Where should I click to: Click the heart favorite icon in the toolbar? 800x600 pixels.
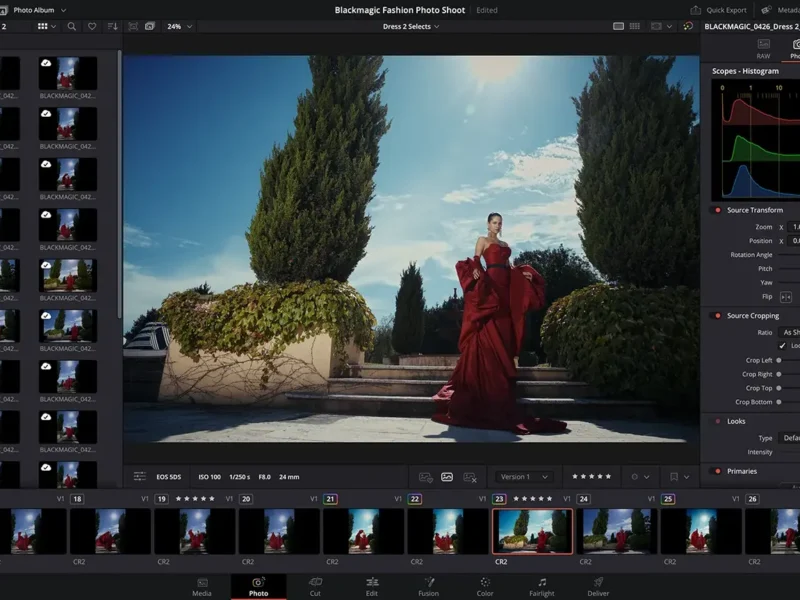coord(92,27)
